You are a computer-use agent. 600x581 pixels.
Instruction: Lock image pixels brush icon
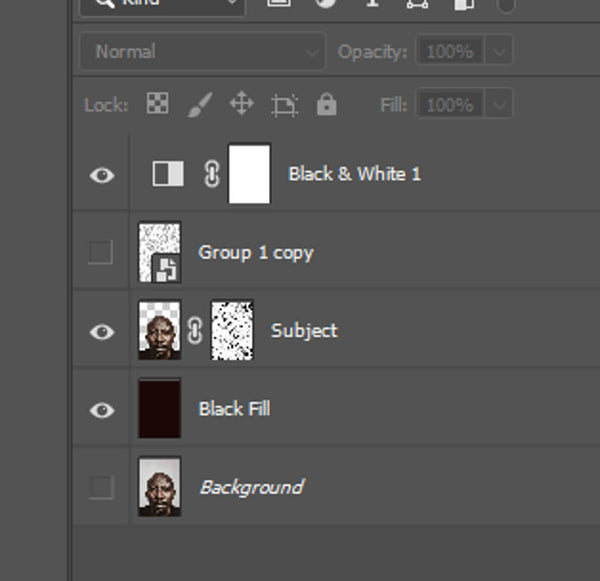[200, 104]
